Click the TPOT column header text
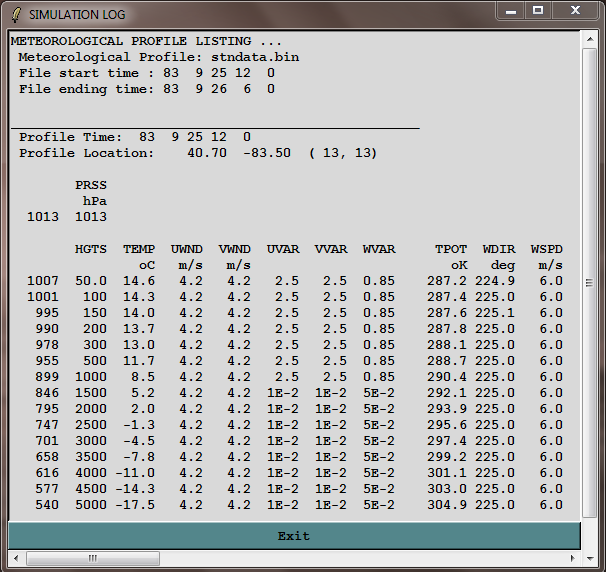 [x=451, y=249]
